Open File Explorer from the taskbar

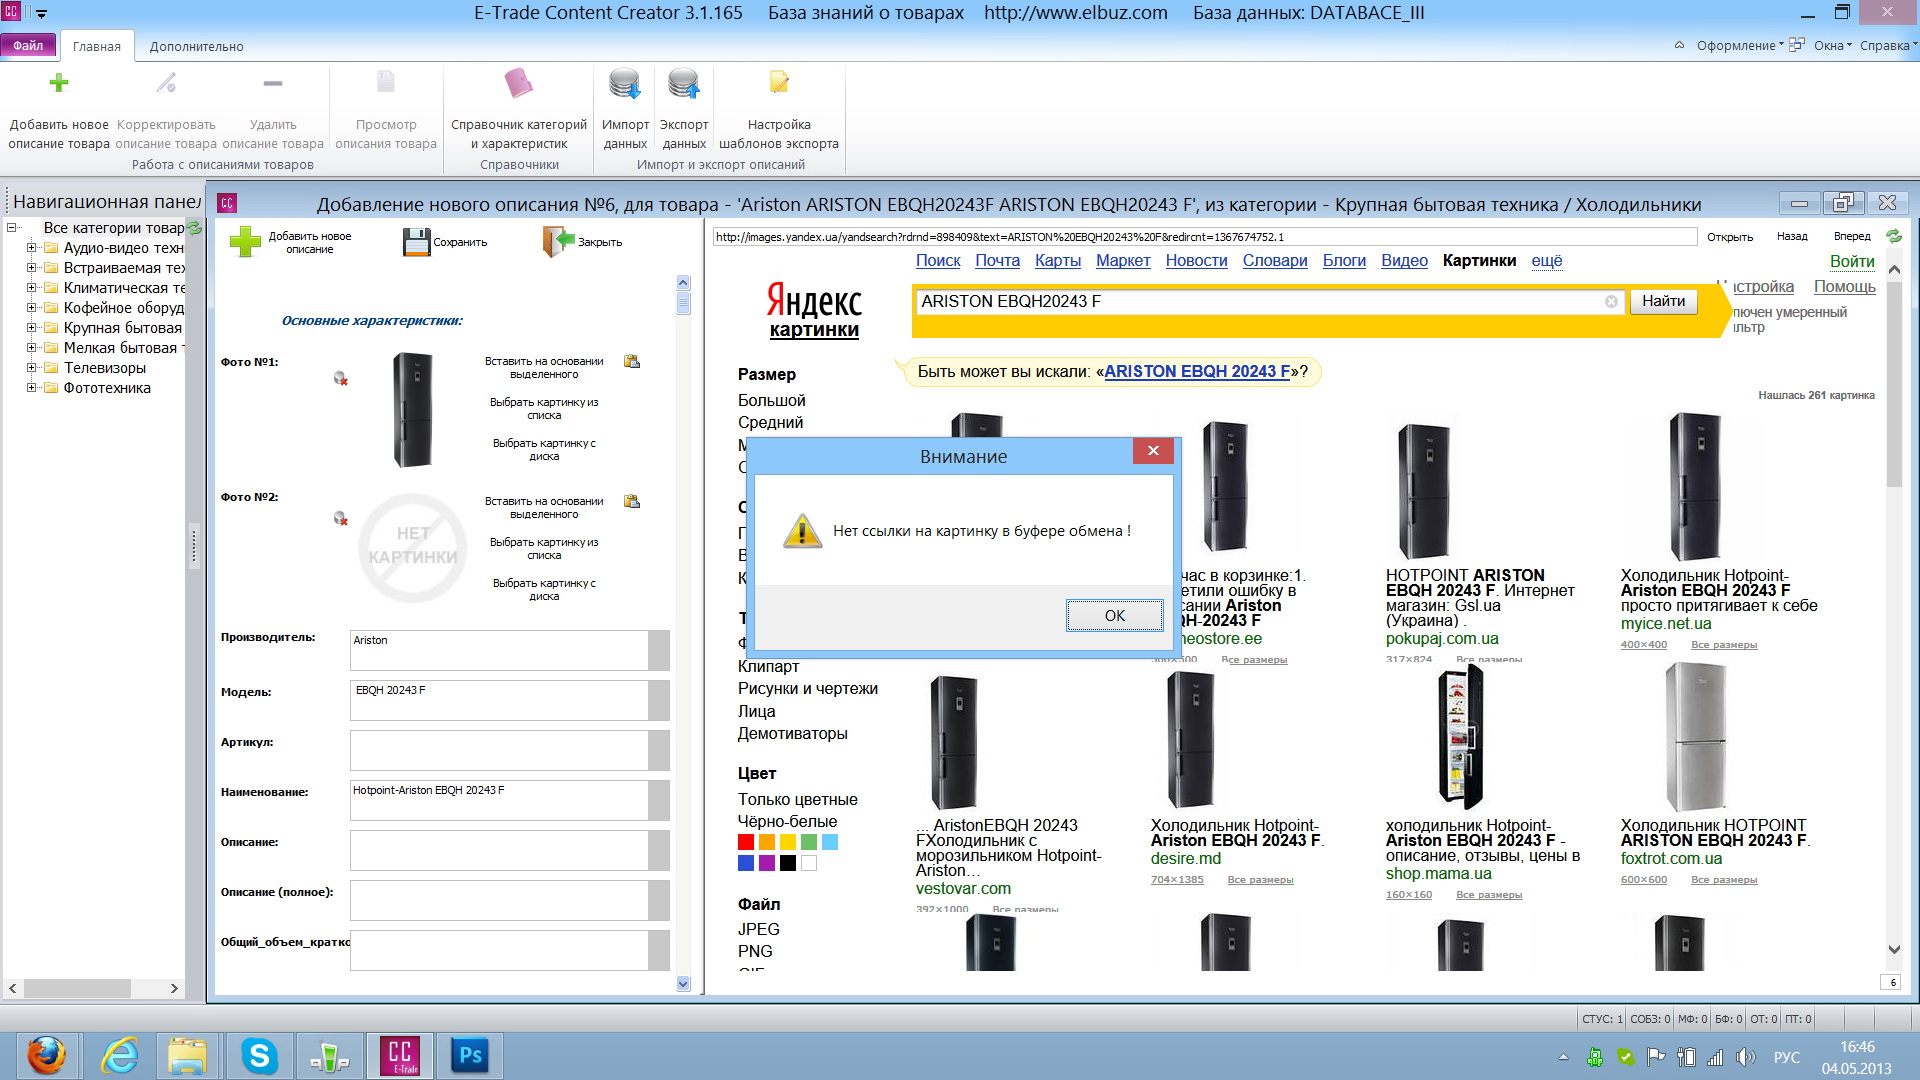pyautogui.click(x=187, y=1055)
